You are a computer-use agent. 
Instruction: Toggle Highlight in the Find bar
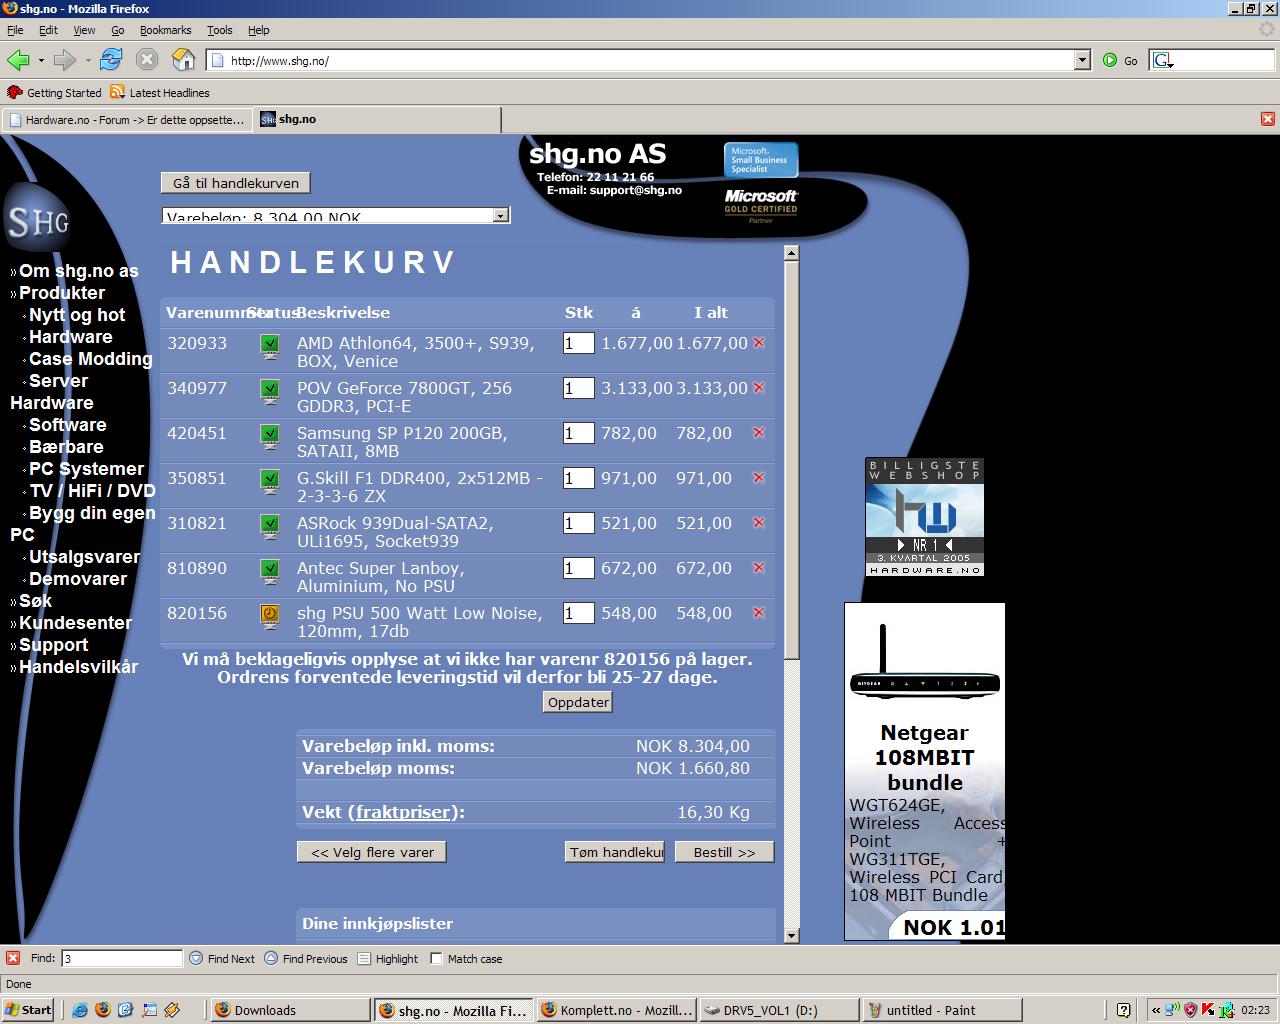[x=387, y=958]
